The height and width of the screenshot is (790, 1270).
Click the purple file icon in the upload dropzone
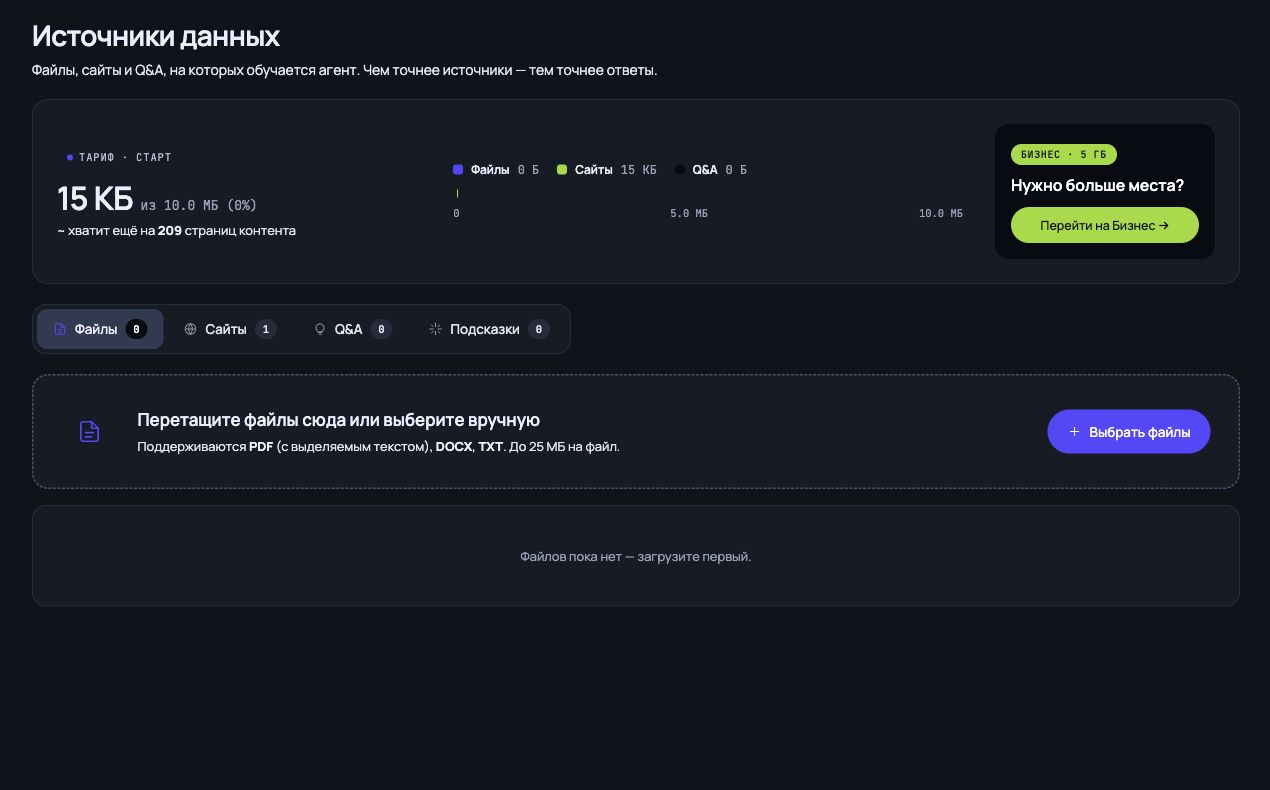(x=90, y=432)
